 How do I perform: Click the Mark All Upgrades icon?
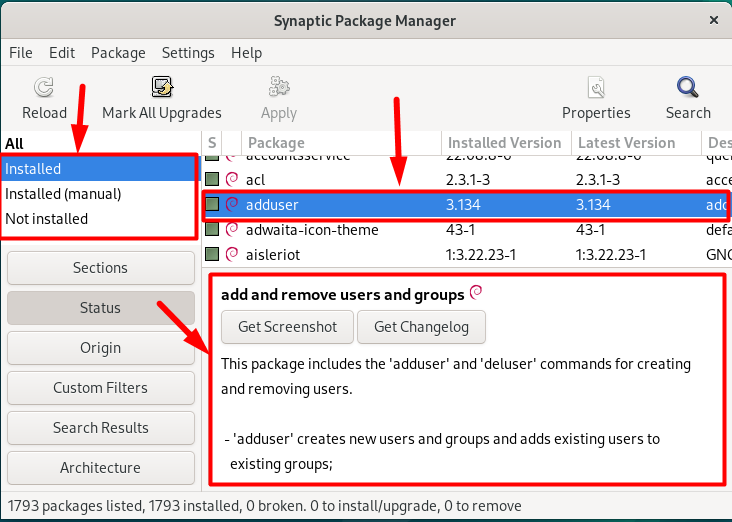162,87
